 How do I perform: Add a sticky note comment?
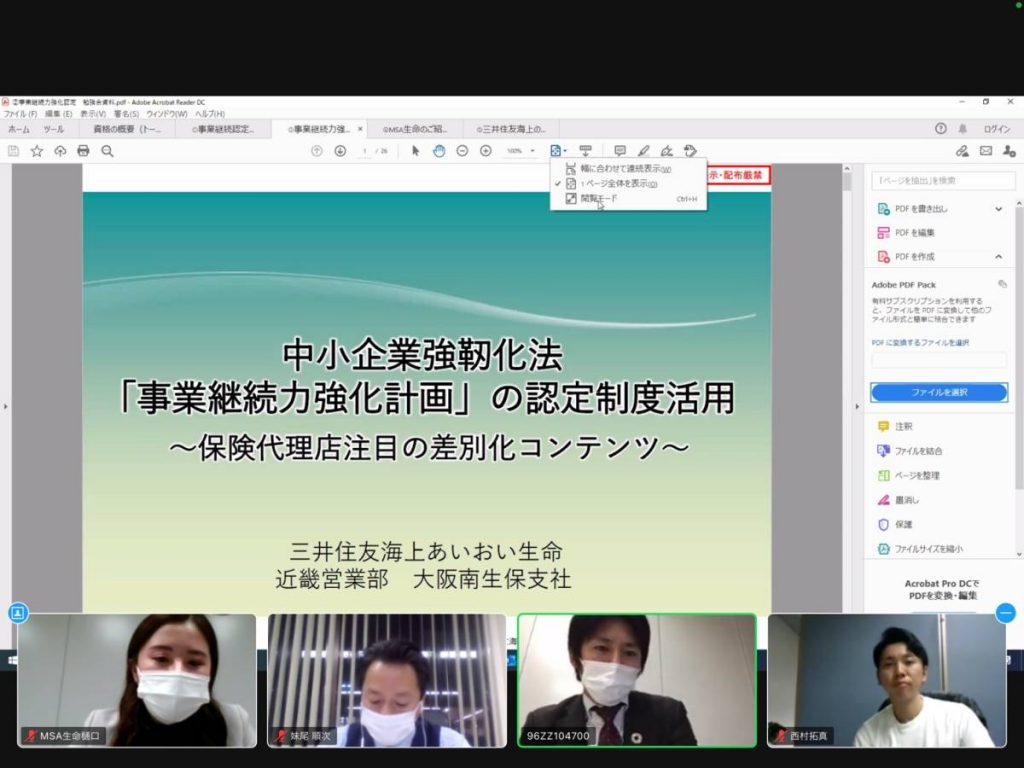pos(620,151)
